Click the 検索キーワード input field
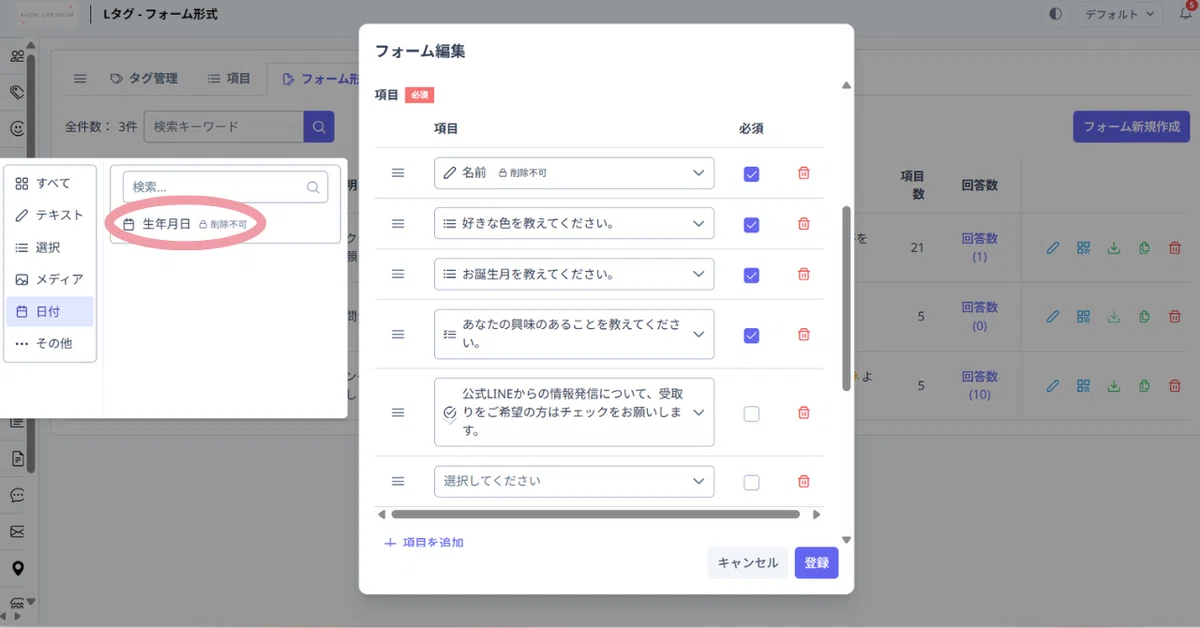The image size is (1200, 628). (x=224, y=127)
